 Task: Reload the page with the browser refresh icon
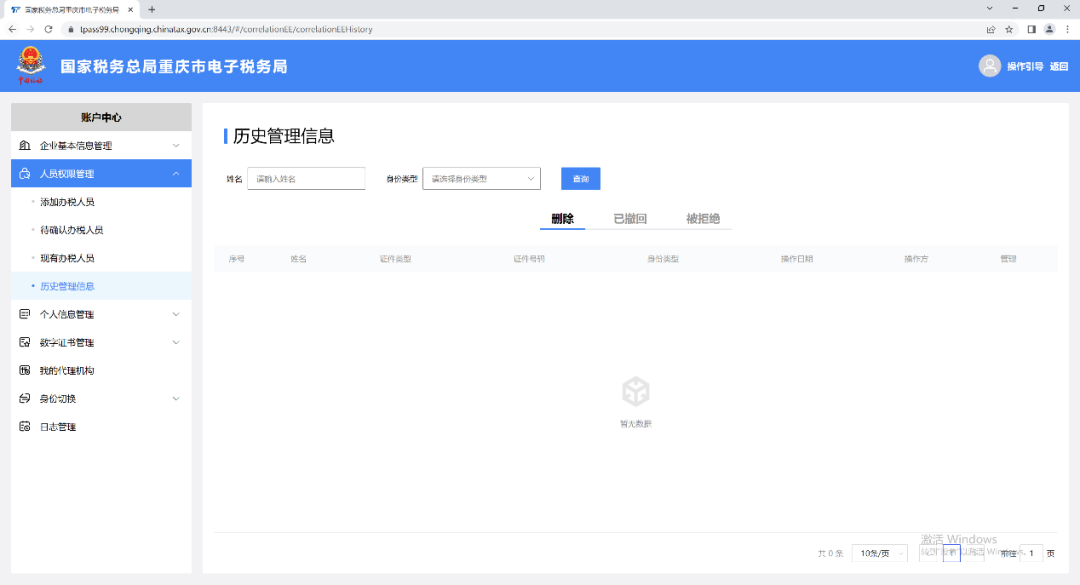[x=48, y=29]
